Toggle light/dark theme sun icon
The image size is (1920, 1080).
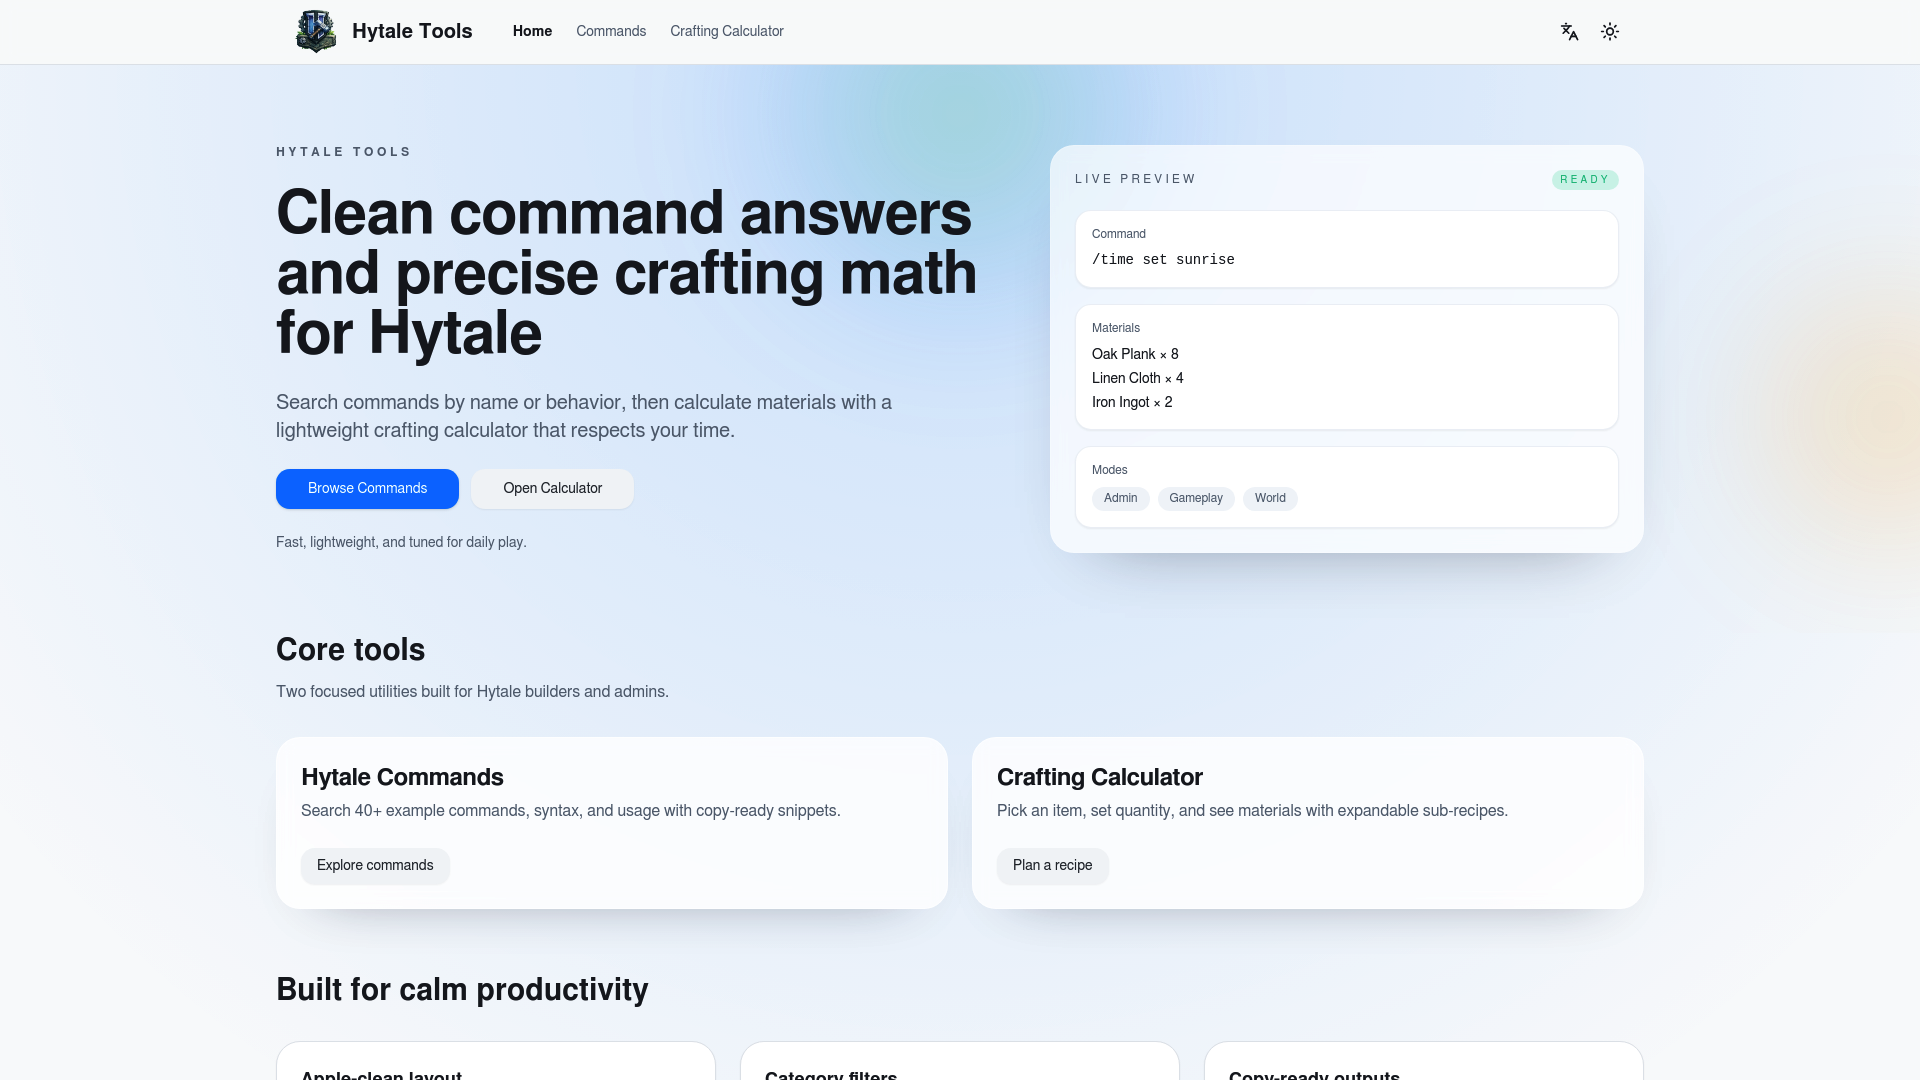click(x=1610, y=32)
